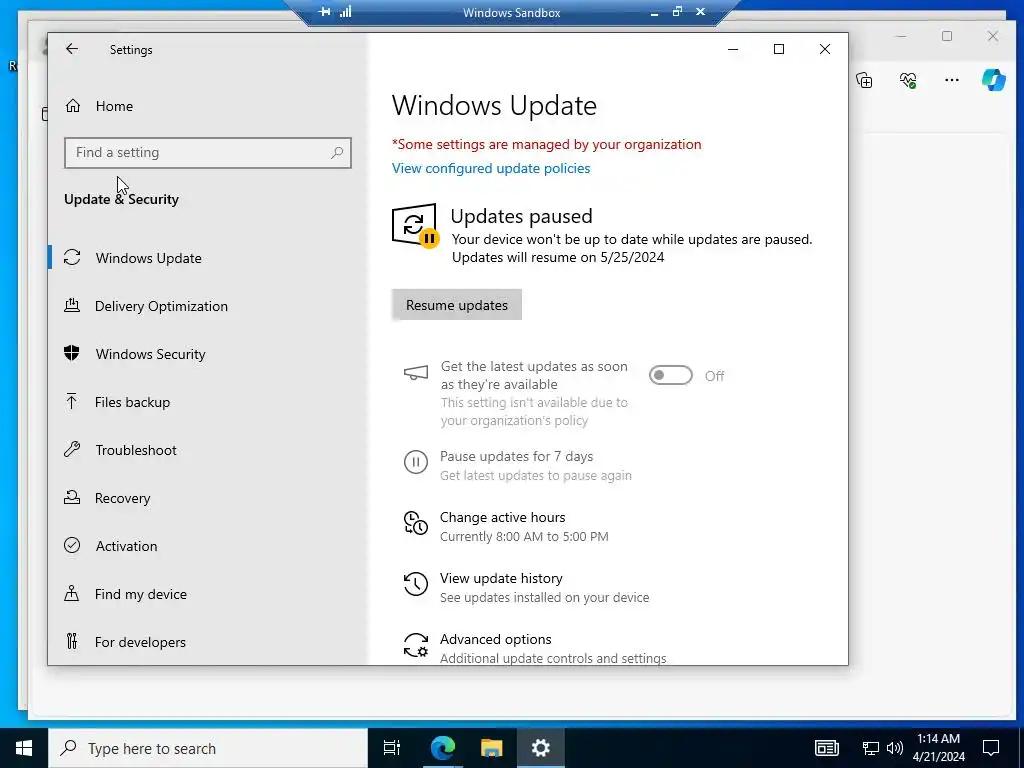Click the Troubleshoot wrench icon
The image size is (1024, 768).
(72, 449)
